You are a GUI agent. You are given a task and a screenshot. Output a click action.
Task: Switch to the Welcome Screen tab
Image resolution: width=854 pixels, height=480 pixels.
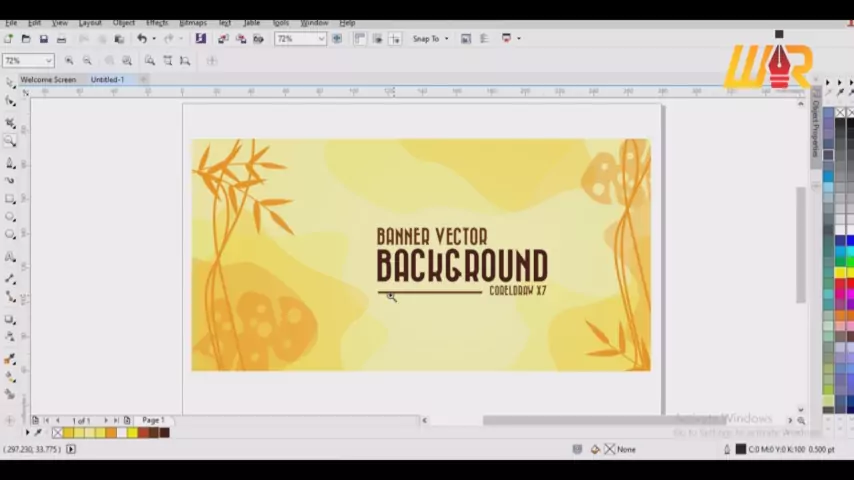click(x=48, y=80)
